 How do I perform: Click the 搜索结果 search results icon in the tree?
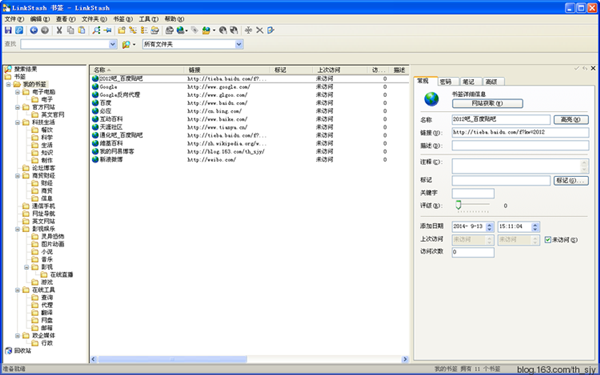(x=8, y=69)
